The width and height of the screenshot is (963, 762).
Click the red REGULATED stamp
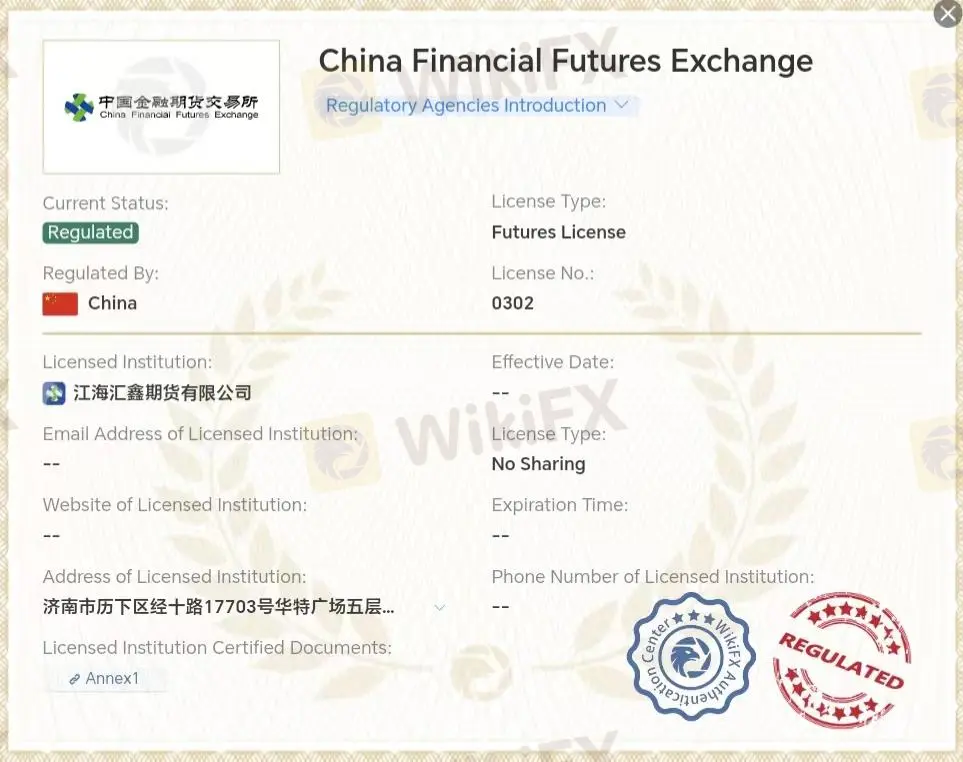841,659
